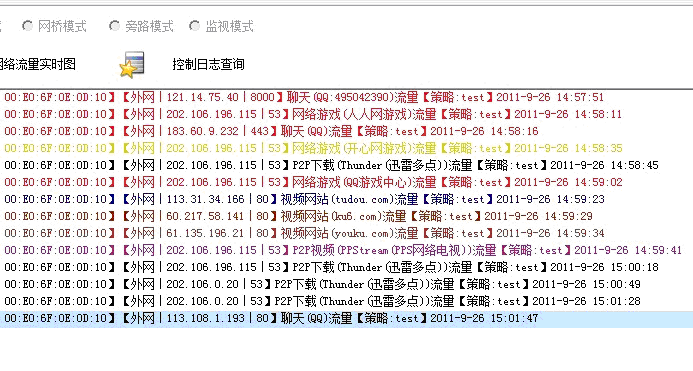693x371 pixels.
Task: Select the tudou.com video site entry
Action: (x=346, y=199)
